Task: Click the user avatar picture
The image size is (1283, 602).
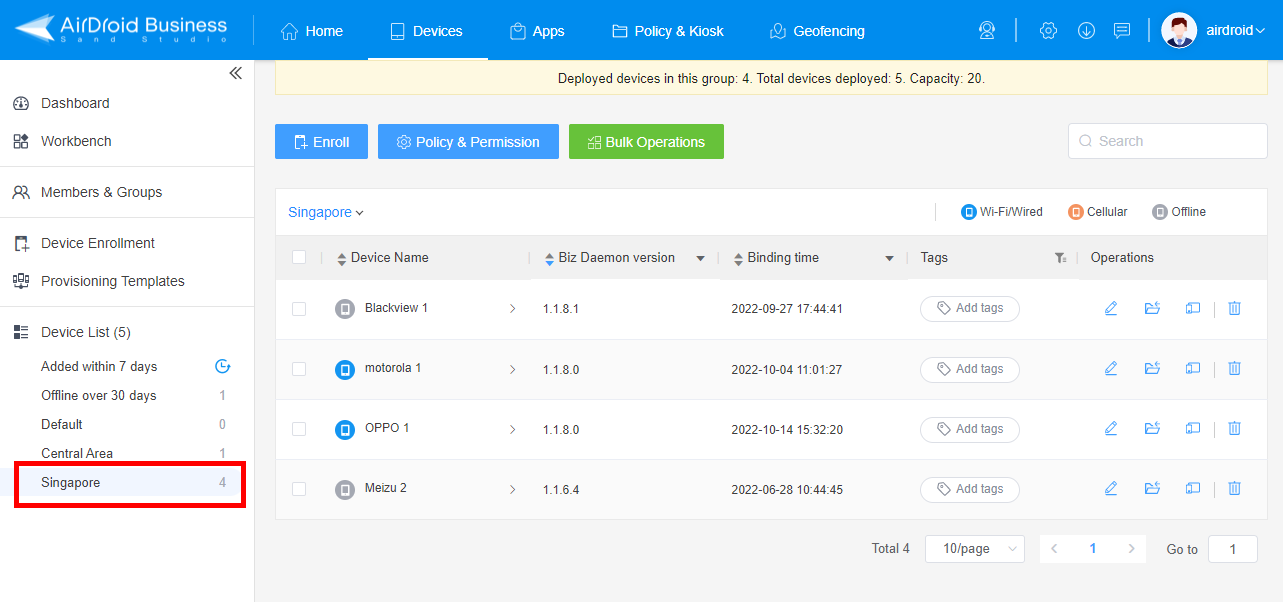Action: click(1179, 30)
